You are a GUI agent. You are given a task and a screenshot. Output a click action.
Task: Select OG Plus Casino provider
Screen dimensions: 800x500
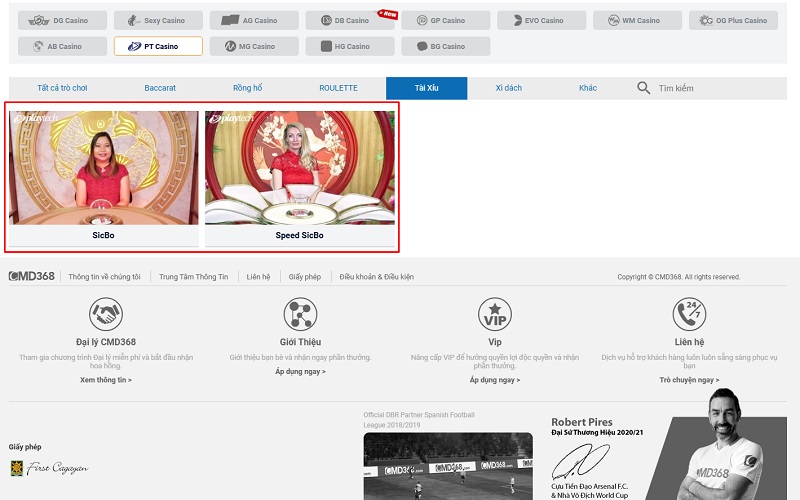[x=733, y=20]
